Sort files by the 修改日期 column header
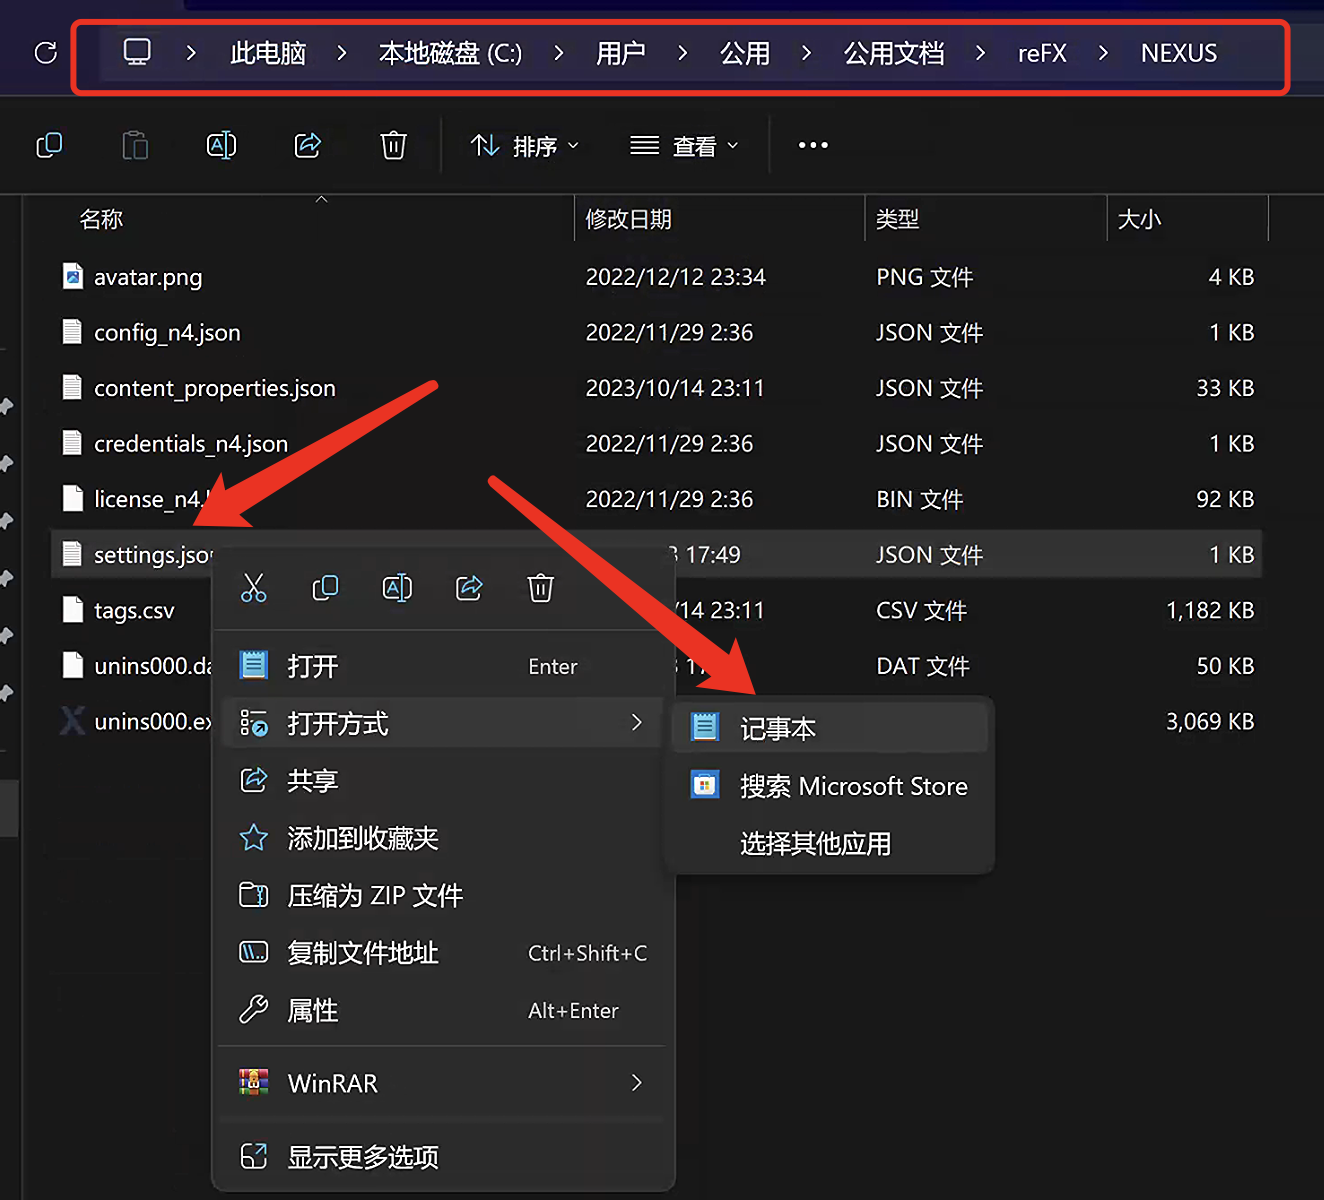This screenshot has width=1324, height=1200. [x=629, y=219]
